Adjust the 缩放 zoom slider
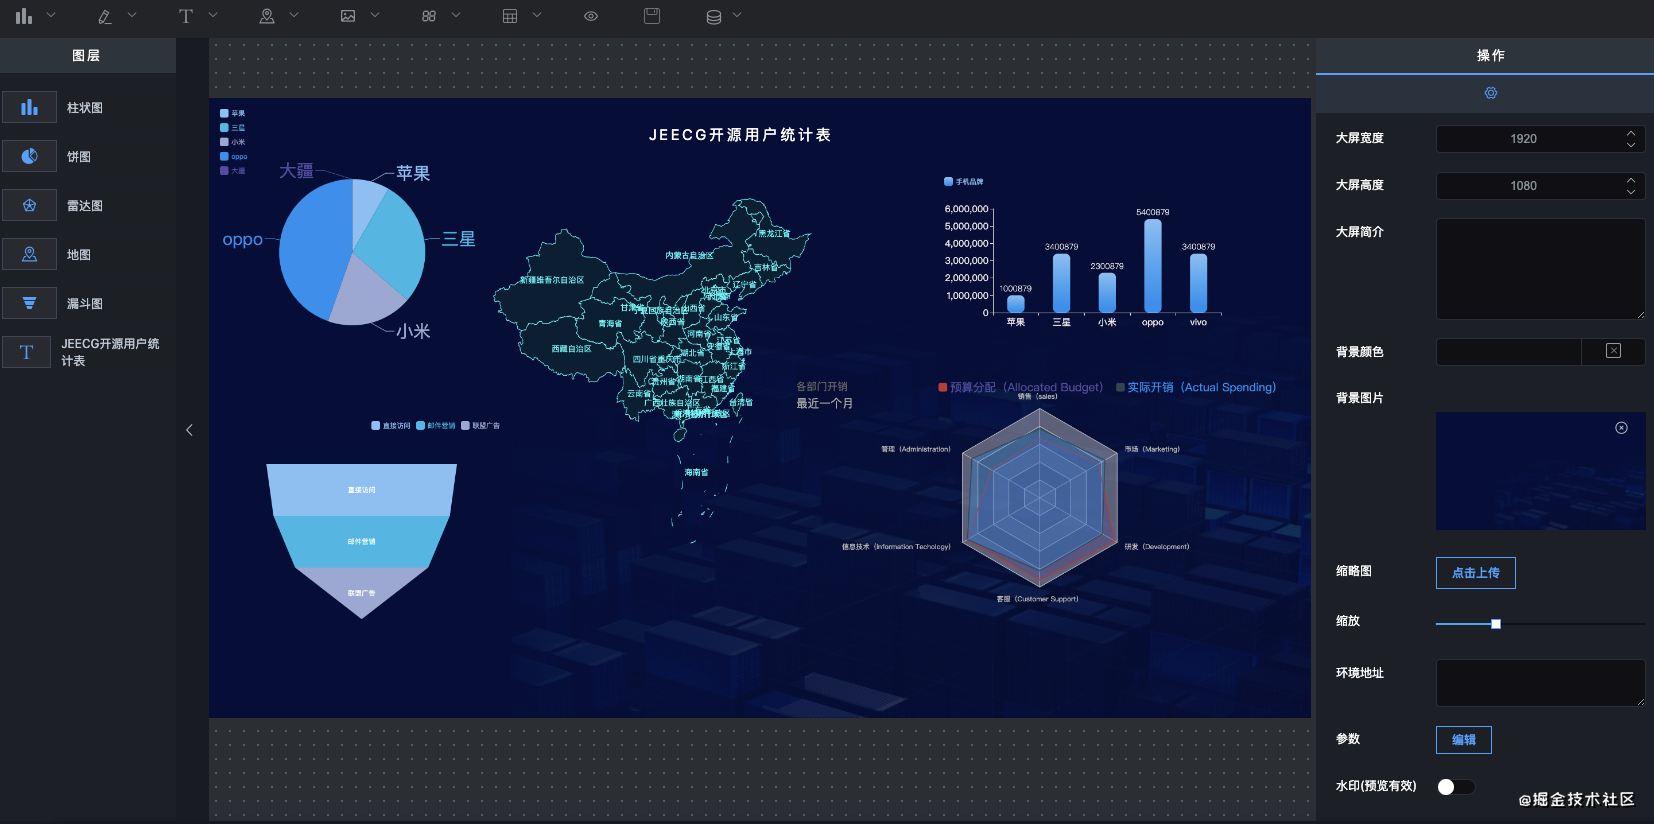Screen dimensions: 1654x824 point(1496,624)
